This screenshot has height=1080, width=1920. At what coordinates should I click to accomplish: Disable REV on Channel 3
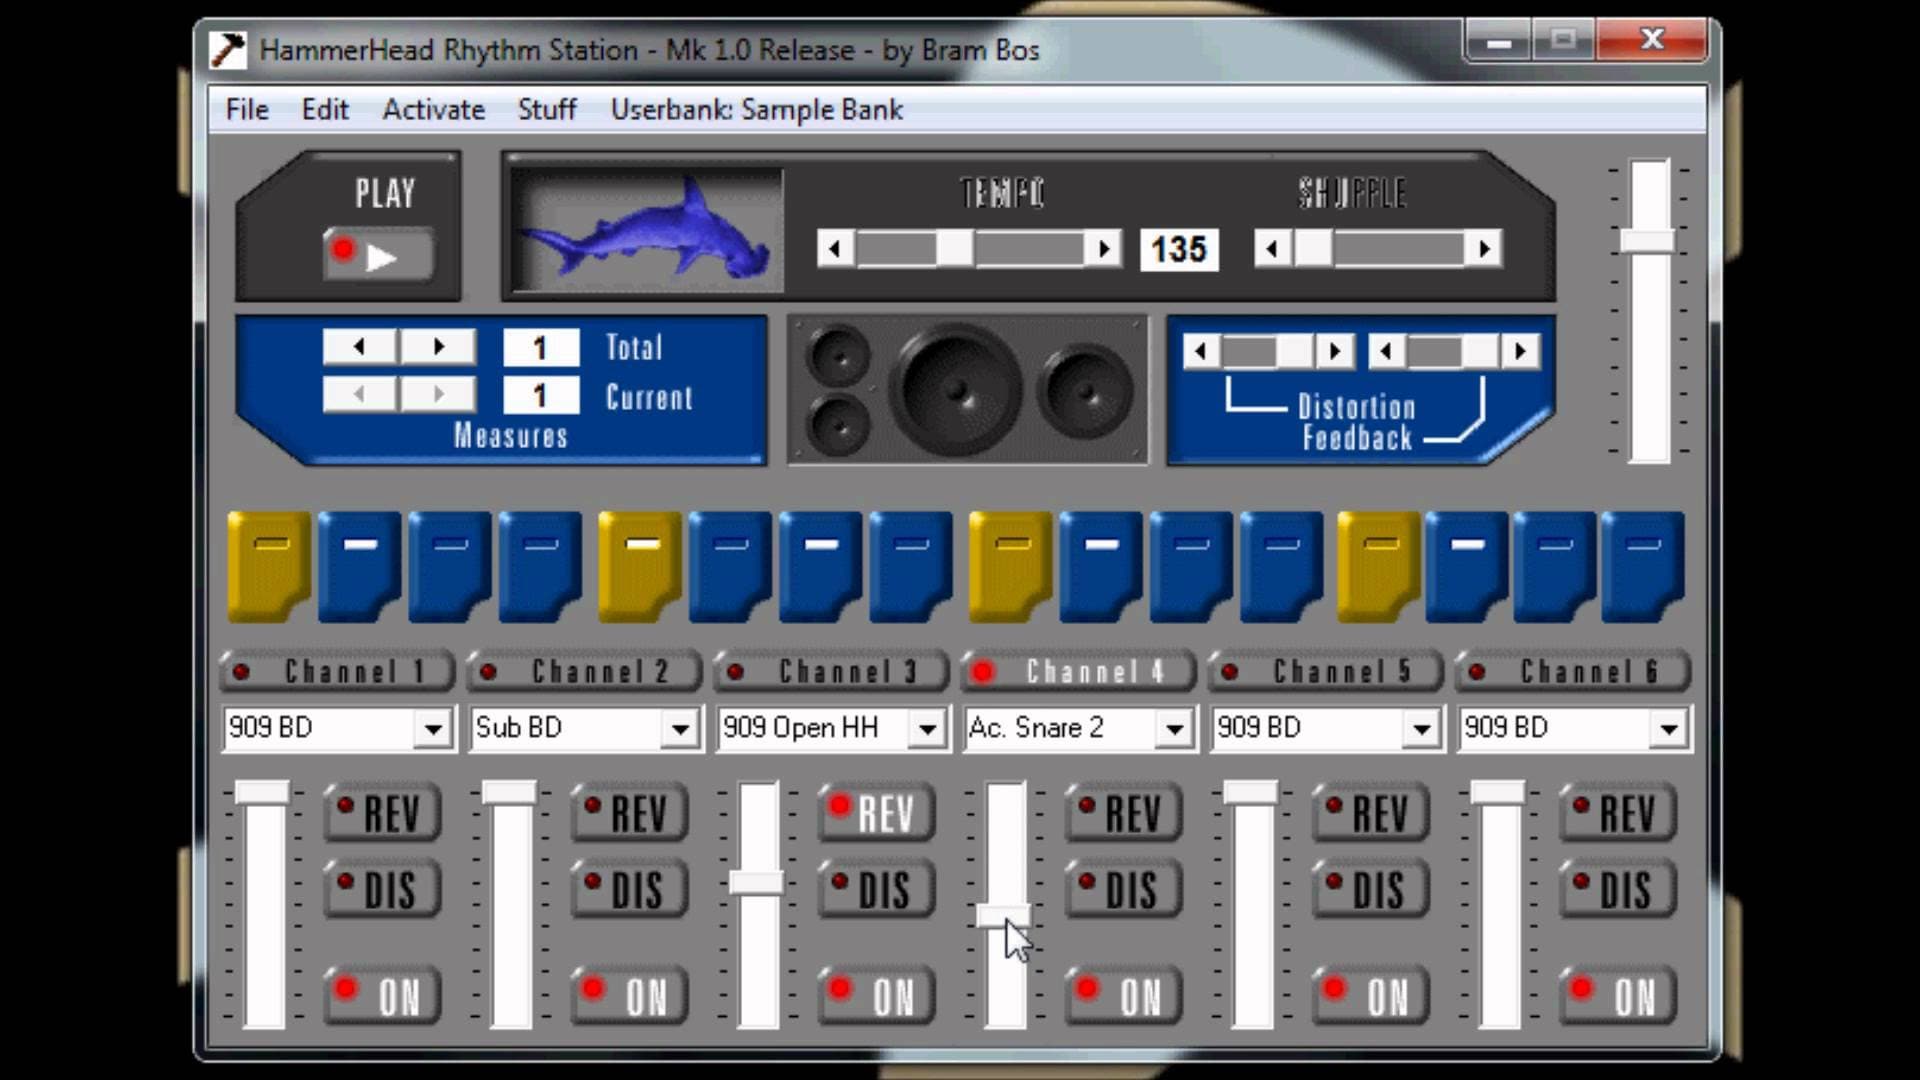tap(876, 812)
